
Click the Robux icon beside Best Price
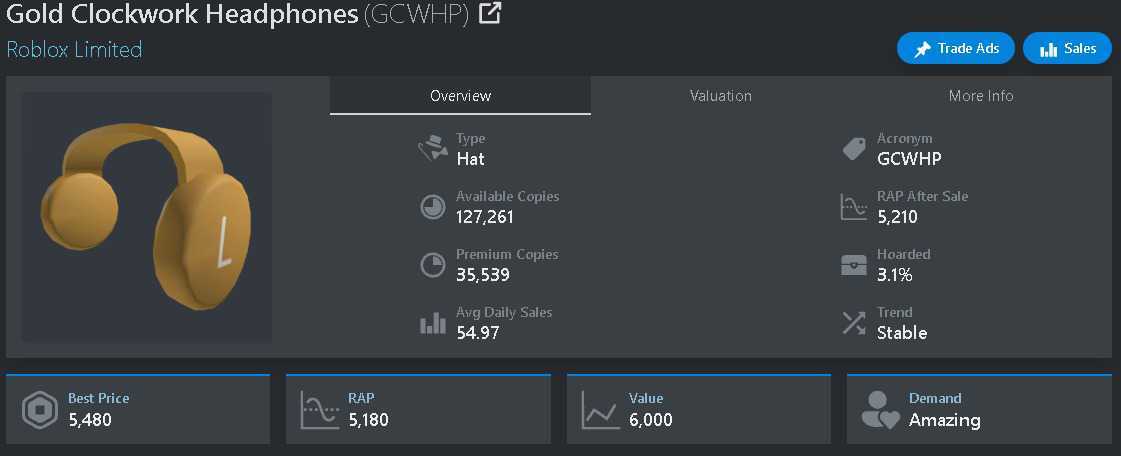40,410
